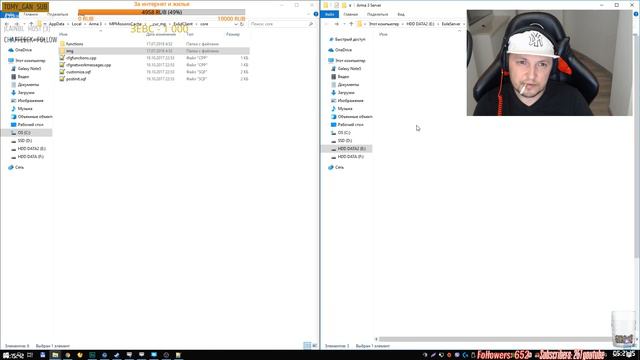Go to ExileClient in left address bar

point(183,24)
